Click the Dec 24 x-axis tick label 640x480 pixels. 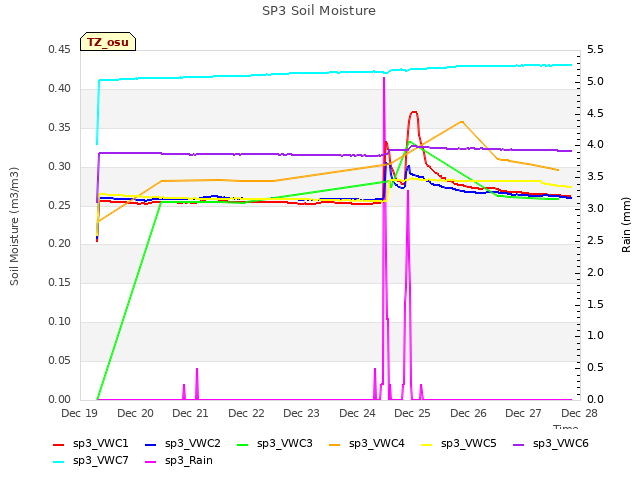pyautogui.click(x=357, y=413)
